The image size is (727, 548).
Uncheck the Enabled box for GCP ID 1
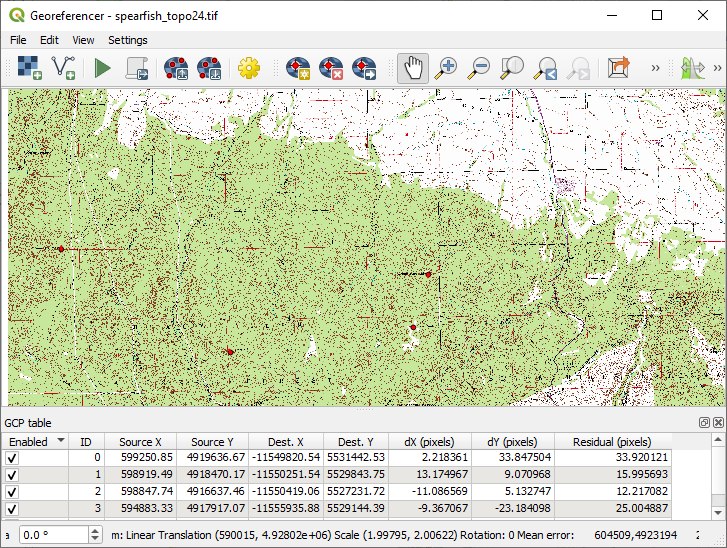click(x=12, y=475)
